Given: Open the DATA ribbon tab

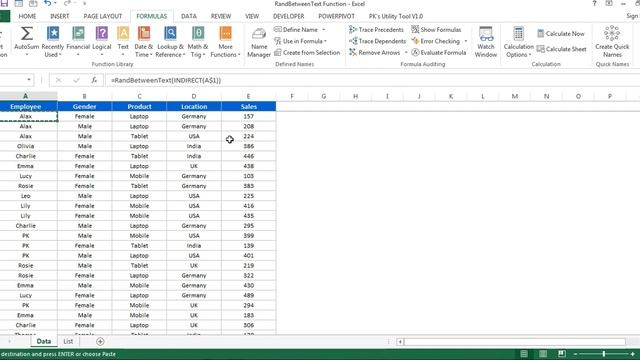Looking at the screenshot, I should 189,16.
